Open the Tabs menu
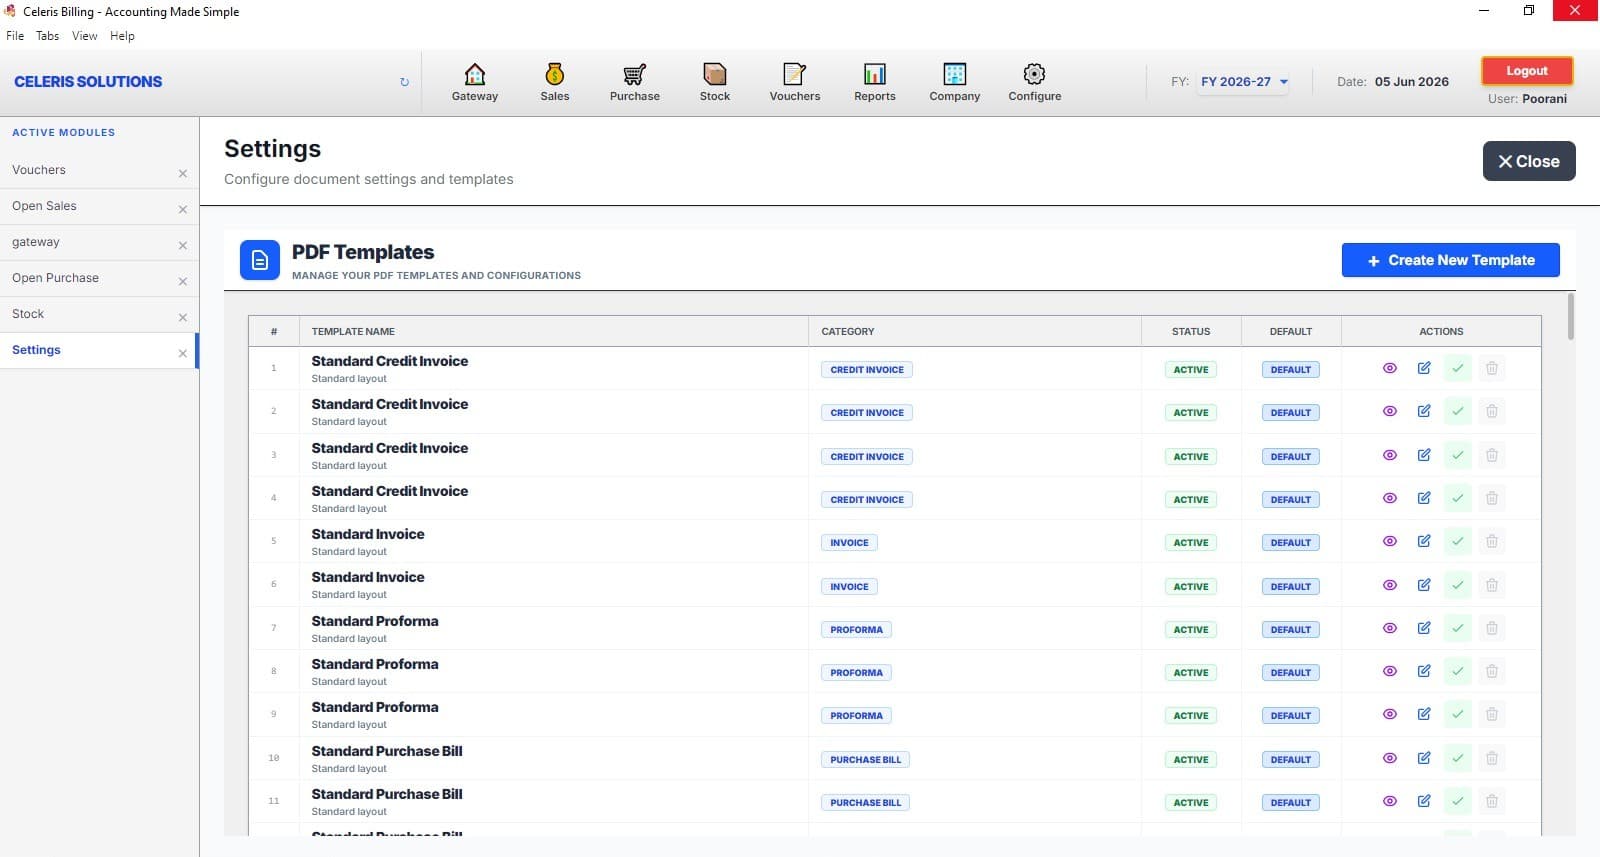Viewport: 1600px width, 857px height. tap(48, 36)
